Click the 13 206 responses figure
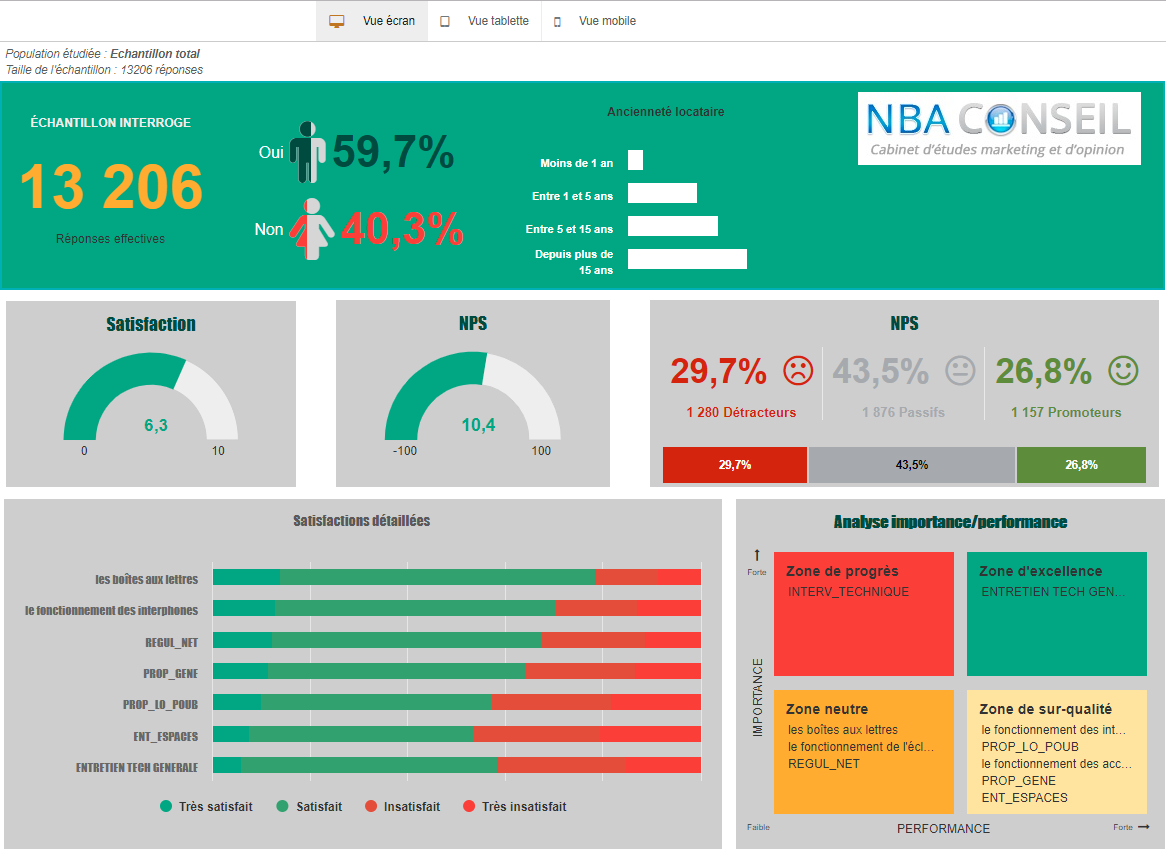 (x=112, y=186)
